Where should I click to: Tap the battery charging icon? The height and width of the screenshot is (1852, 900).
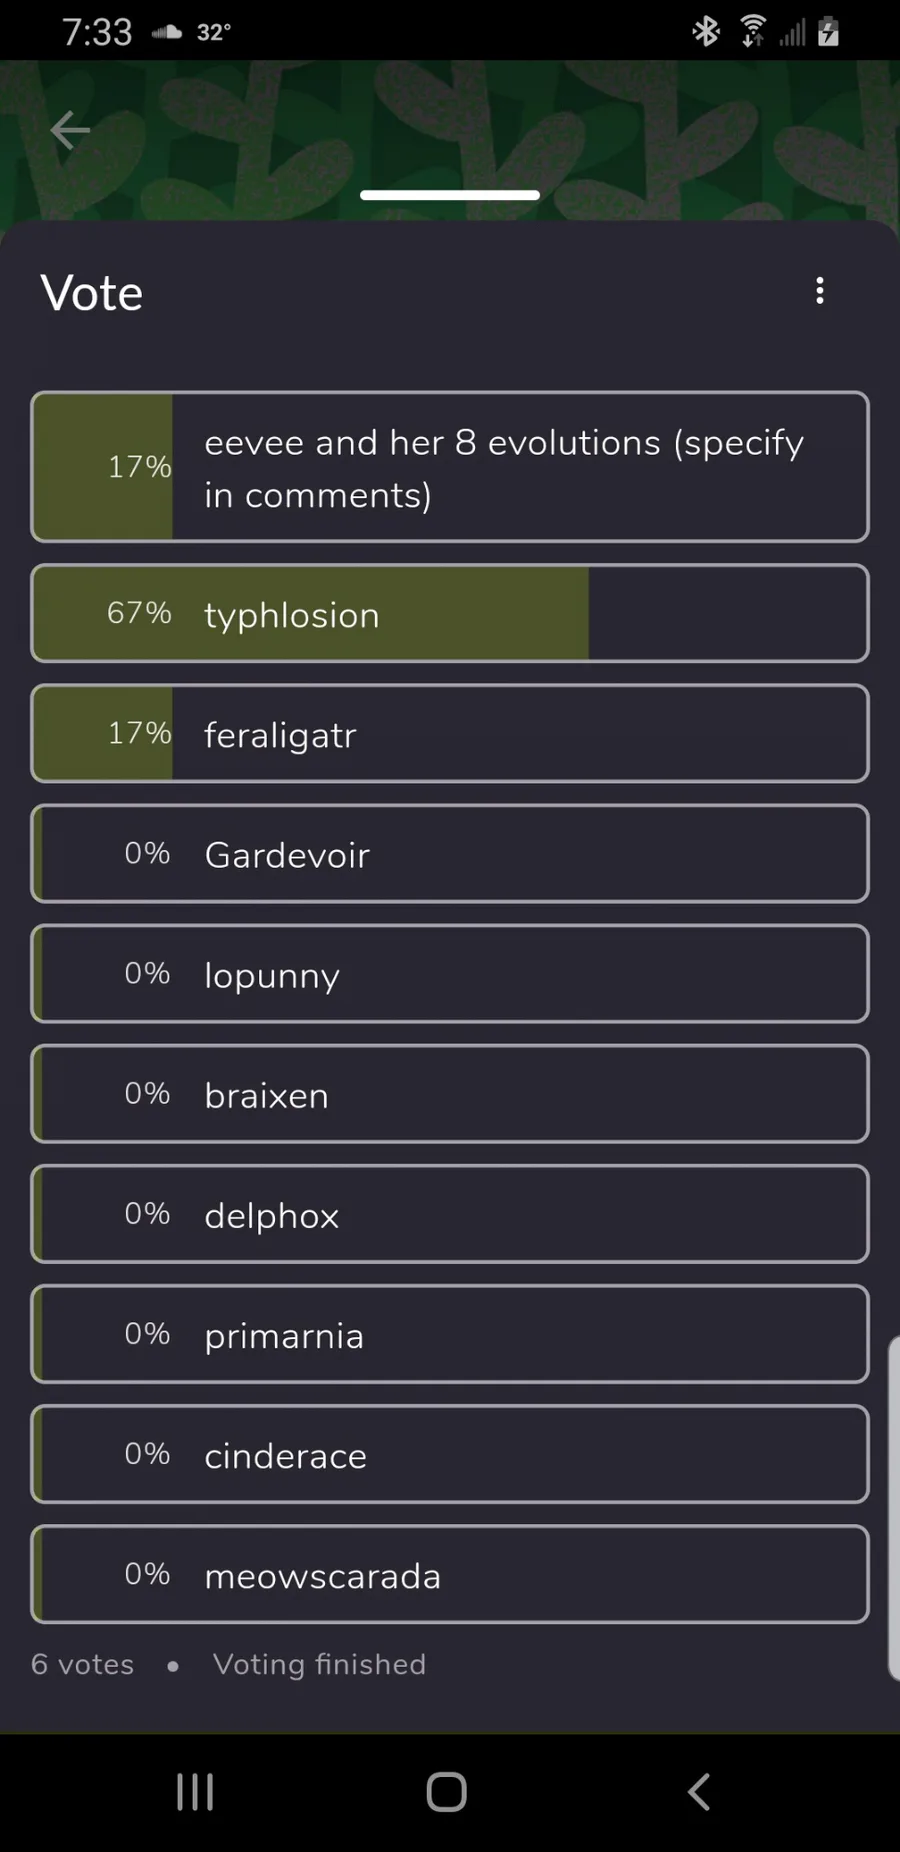828,32
